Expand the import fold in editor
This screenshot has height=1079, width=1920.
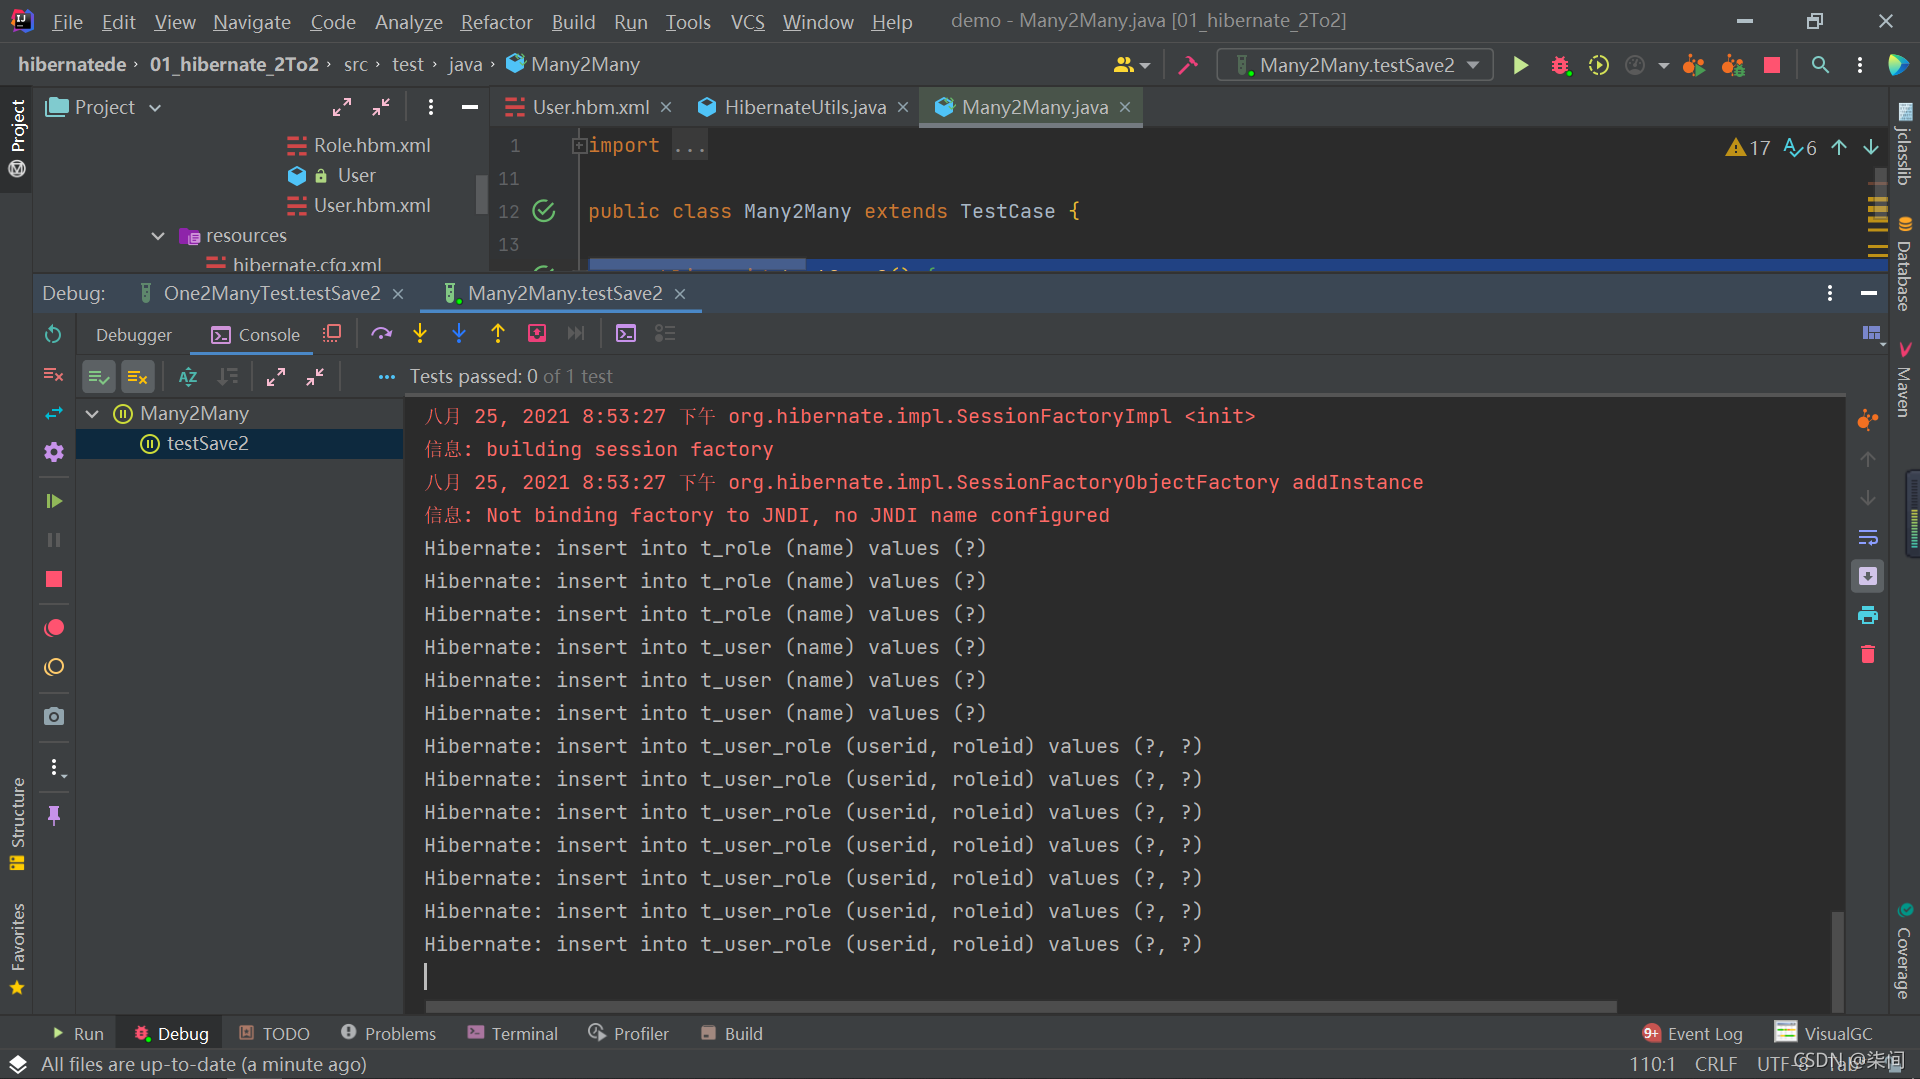tap(578, 146)
